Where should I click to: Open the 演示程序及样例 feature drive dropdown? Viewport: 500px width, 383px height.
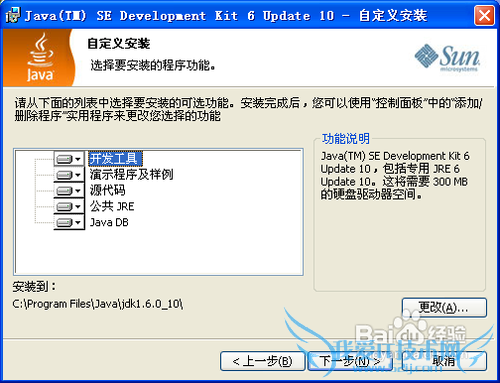[69, 175]
